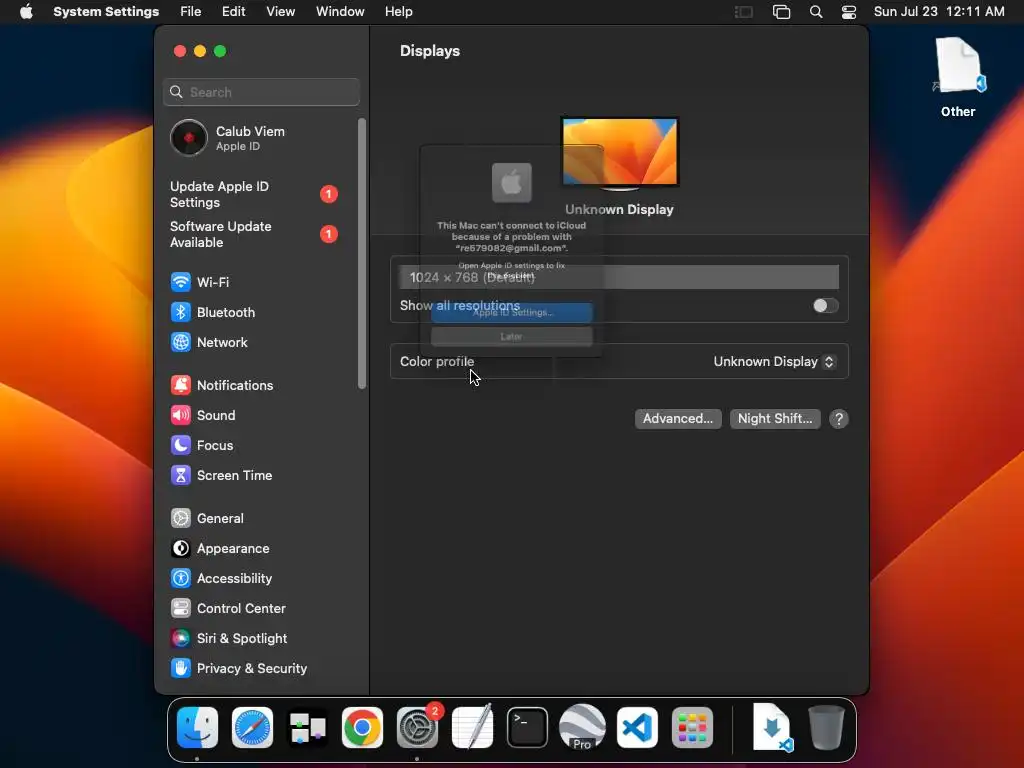
Task: Launch Visual Studio Code from Dock
Action: [637, 727]
